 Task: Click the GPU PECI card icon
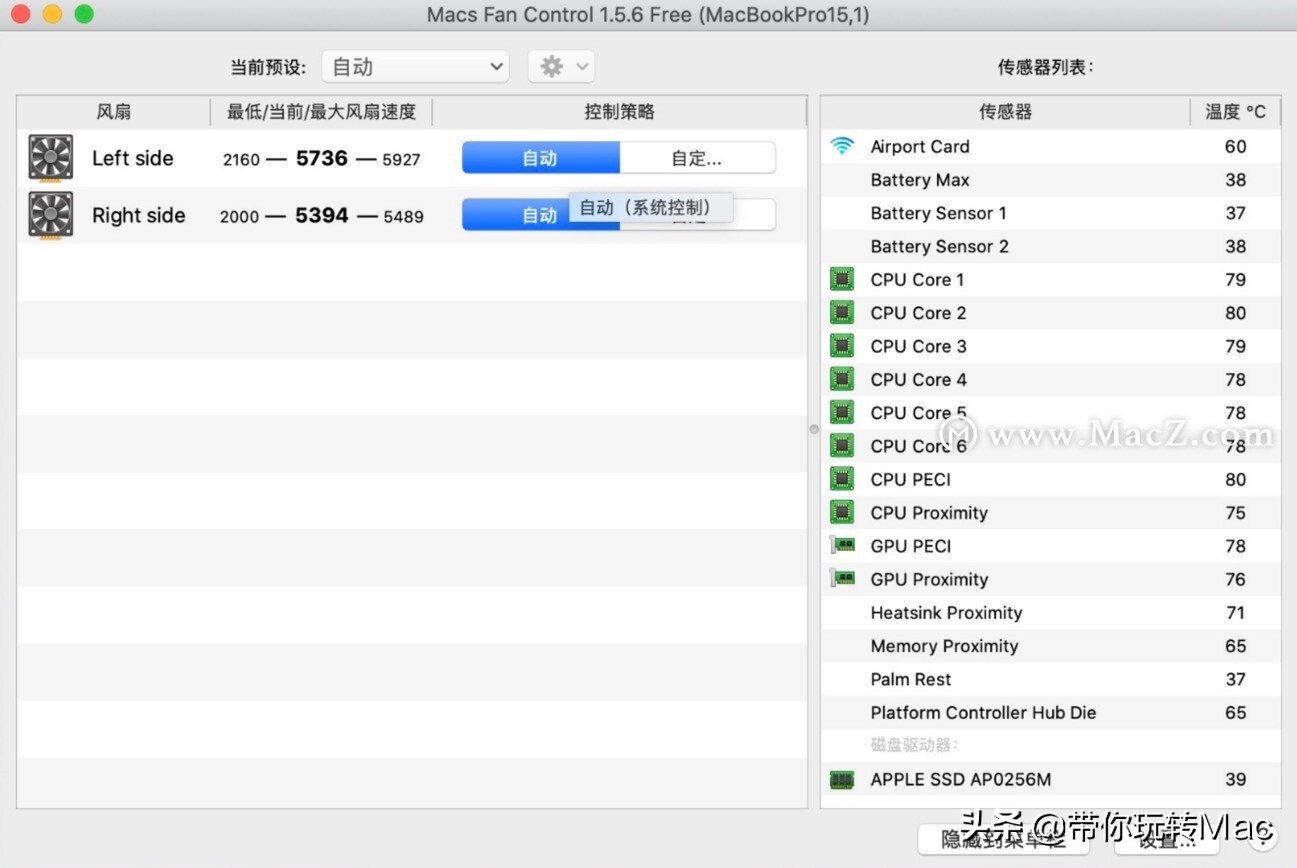[x=842, y=546]
